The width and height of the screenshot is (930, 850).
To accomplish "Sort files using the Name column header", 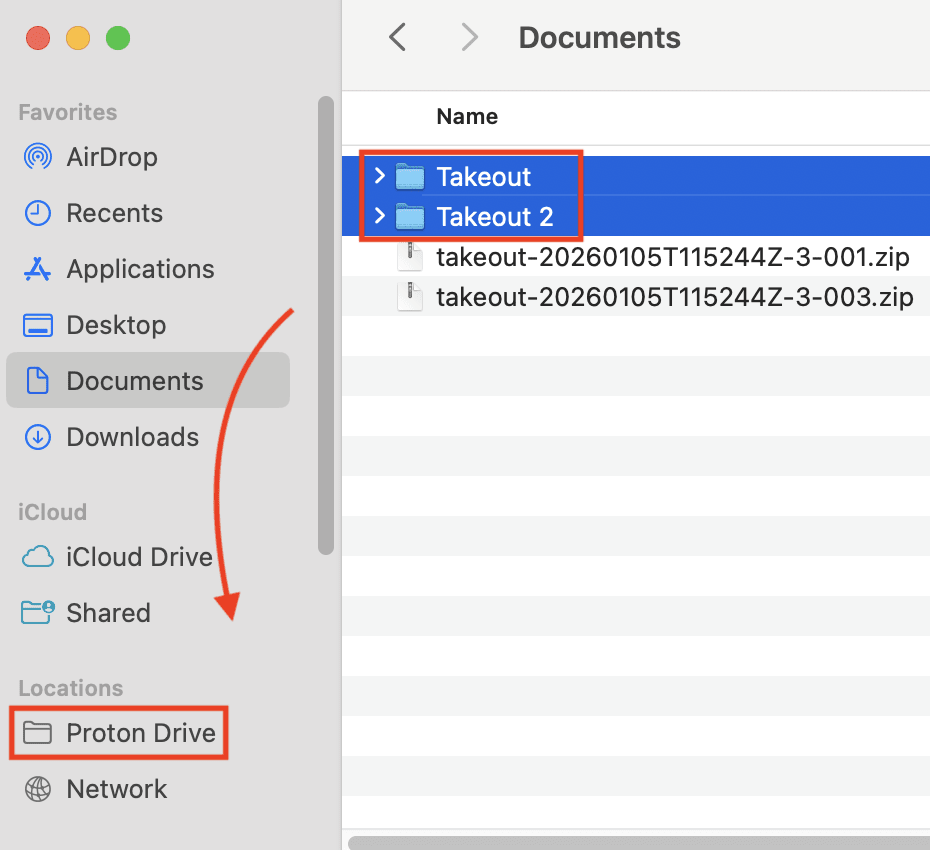I will [x=466, y=116].
